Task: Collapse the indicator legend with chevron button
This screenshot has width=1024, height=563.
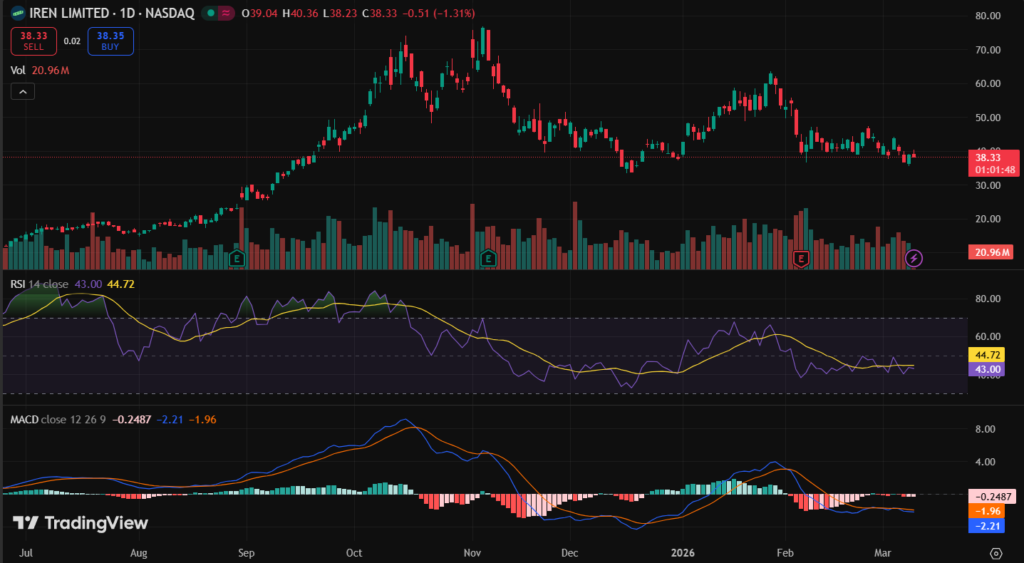Action: coord(23,91)
